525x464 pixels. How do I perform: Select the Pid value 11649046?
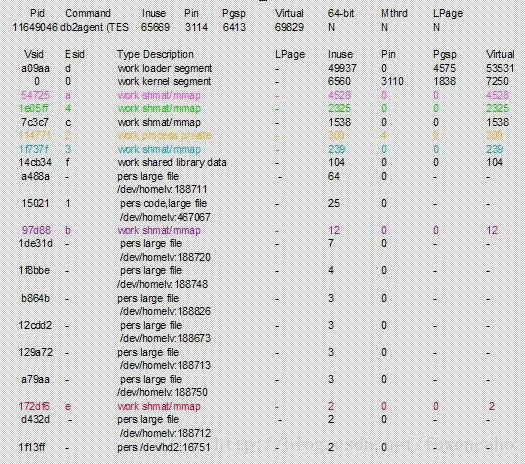[35, 27]
